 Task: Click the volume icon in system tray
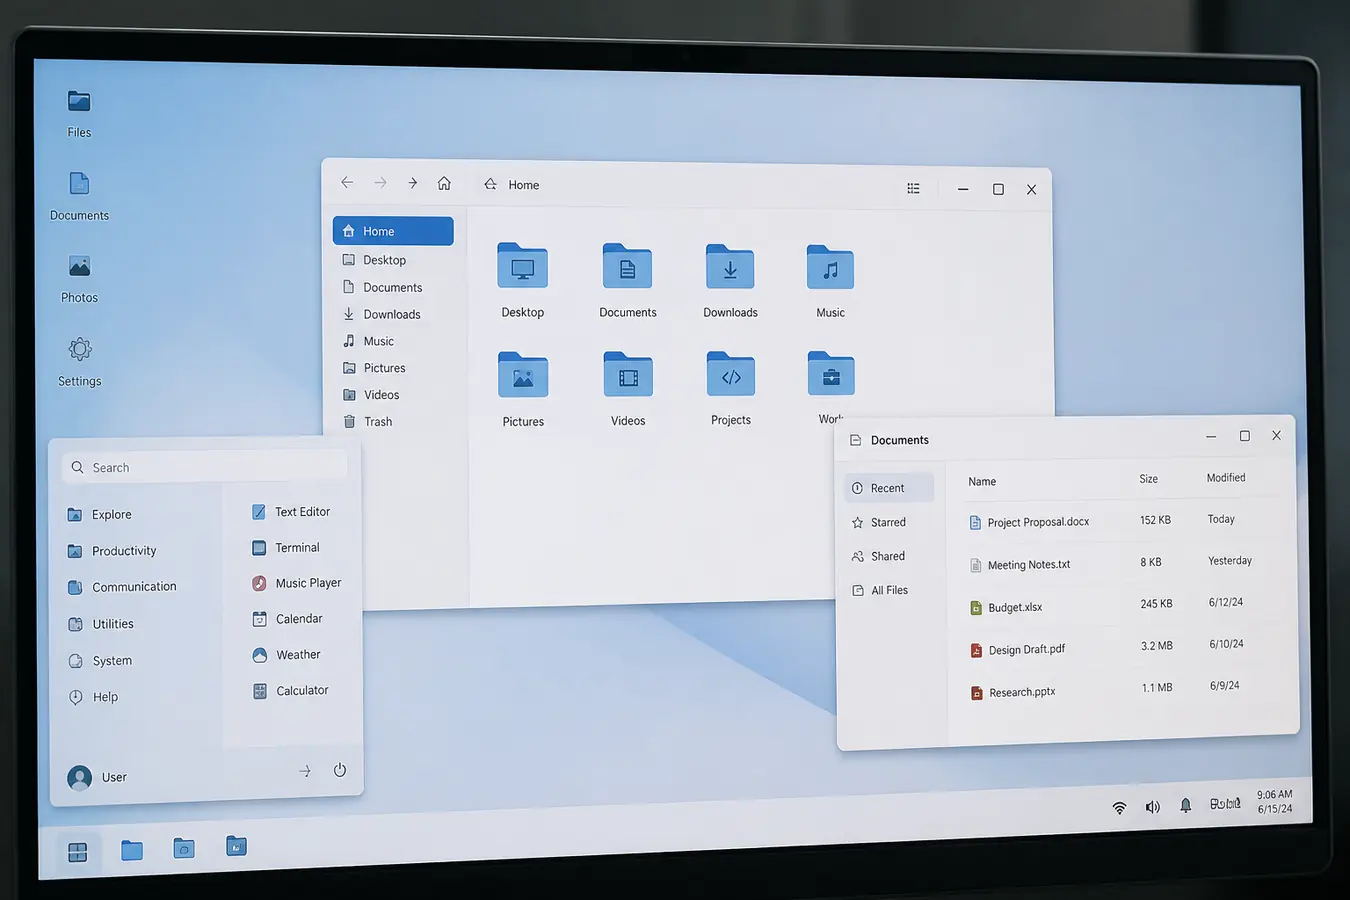click(1152, 807)
